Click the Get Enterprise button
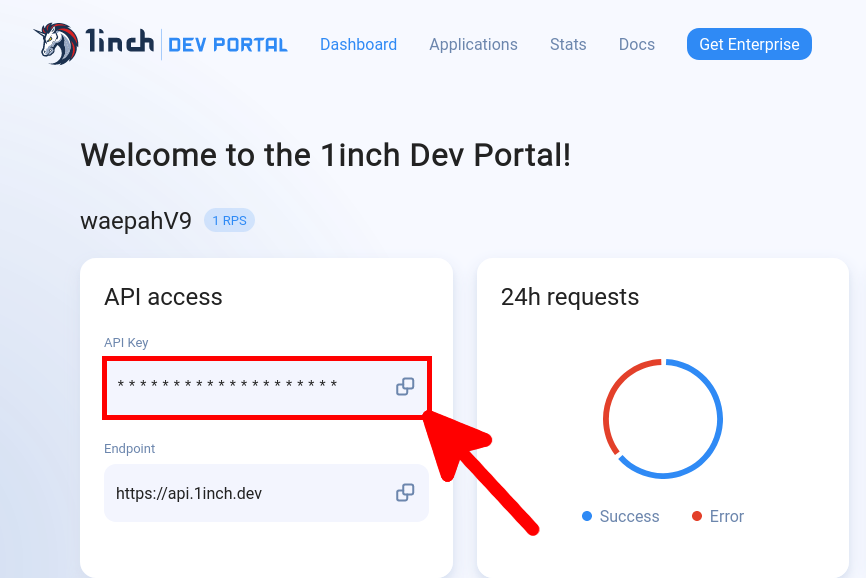This screenshot has width=866, height=578. [x=748, y=44]
